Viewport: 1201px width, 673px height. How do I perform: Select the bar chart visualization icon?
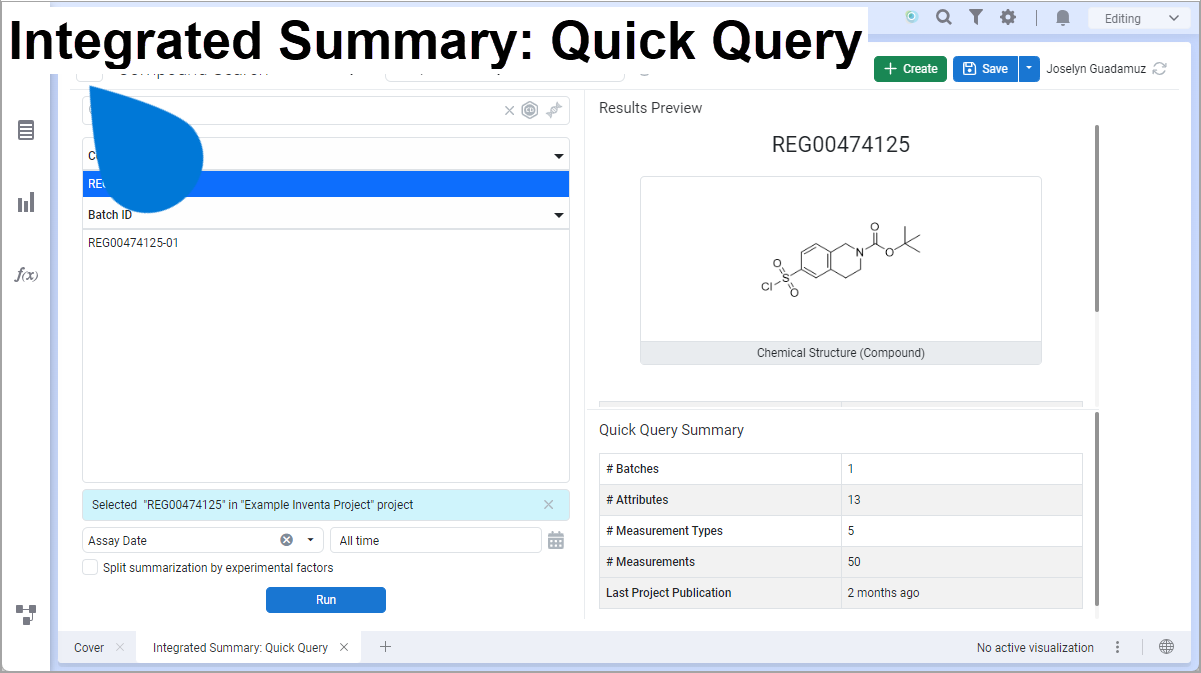[x=26, y=202]
